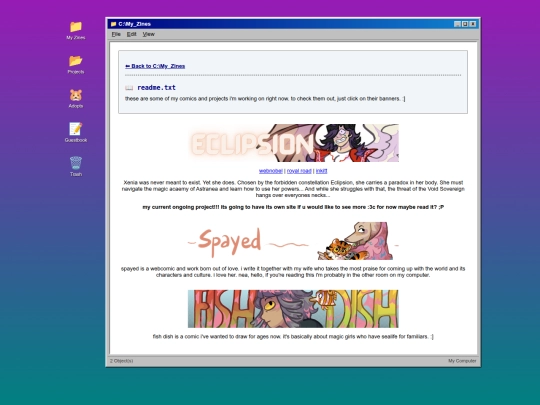Visit the inkitt link
Screen dimensions: 540x405
pyautogui.click(x=321, y=171)
